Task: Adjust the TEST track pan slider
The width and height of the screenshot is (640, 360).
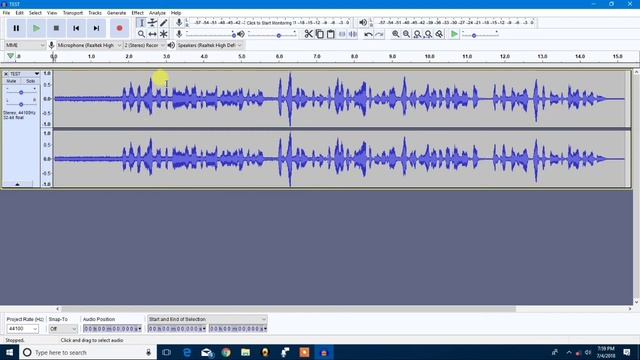Action: click(21, 104)
